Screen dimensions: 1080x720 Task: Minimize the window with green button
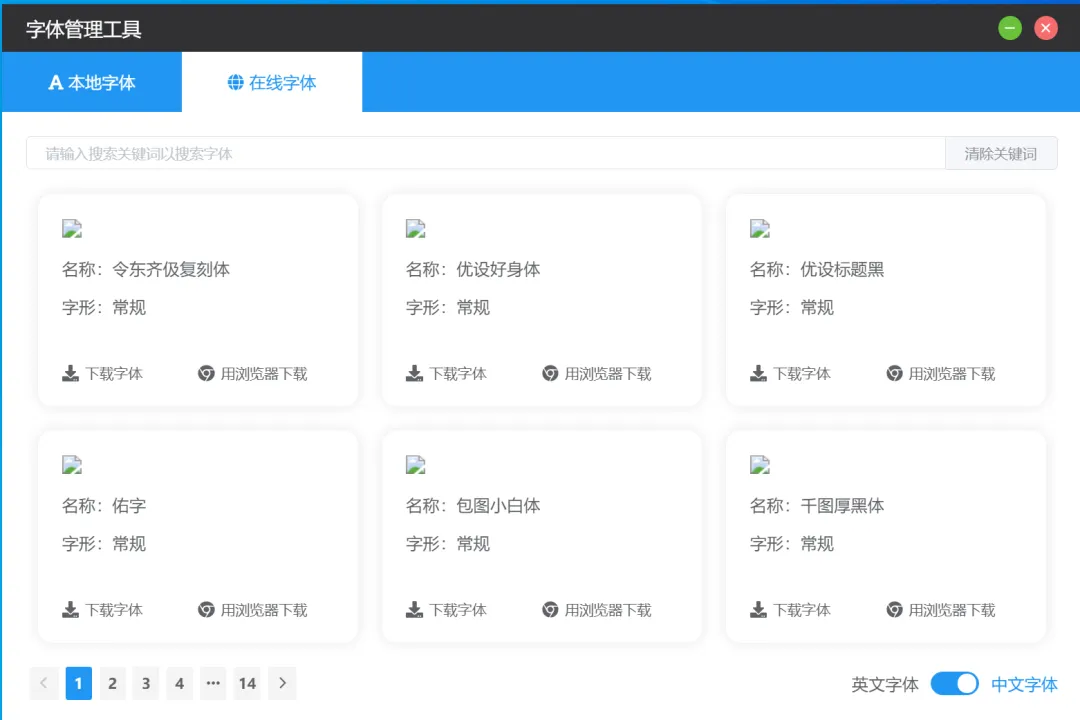pos(1010,28)
